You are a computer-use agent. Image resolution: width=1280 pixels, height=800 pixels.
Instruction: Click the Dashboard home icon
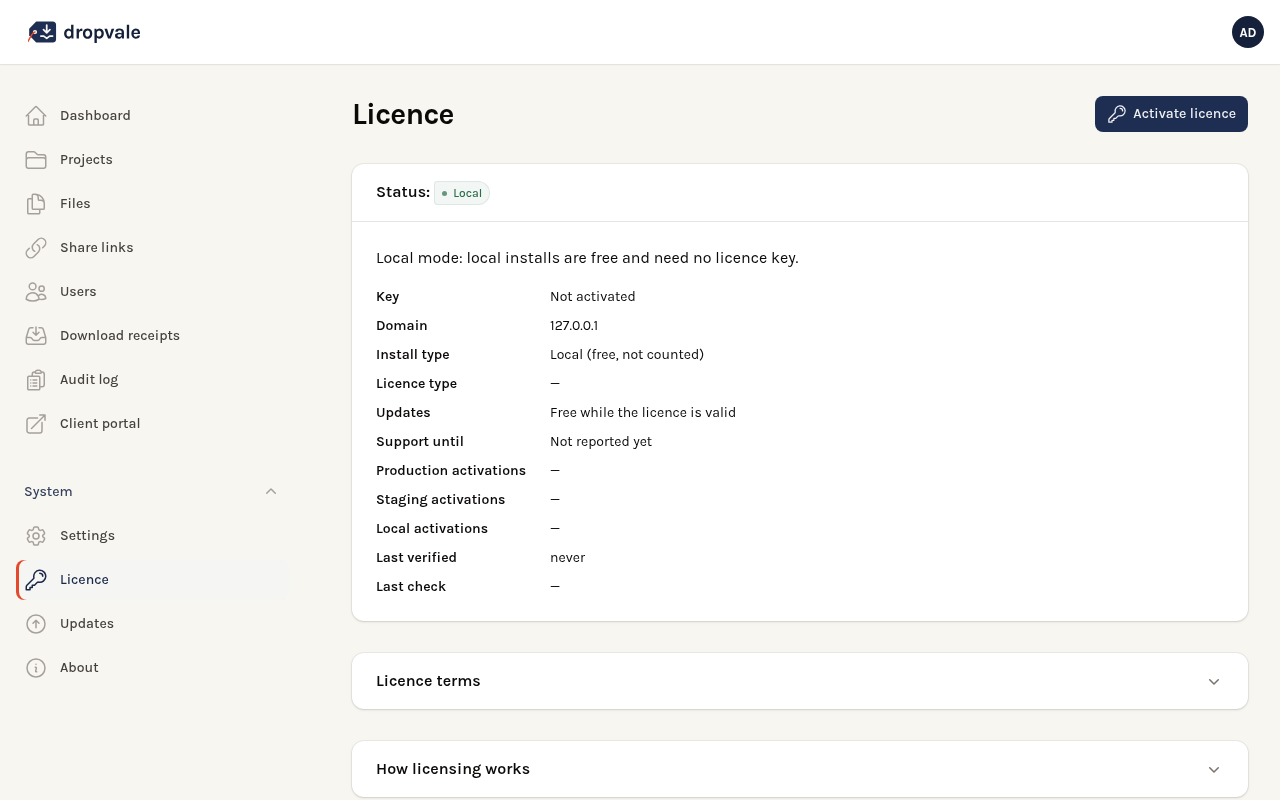tap(36, 116)
